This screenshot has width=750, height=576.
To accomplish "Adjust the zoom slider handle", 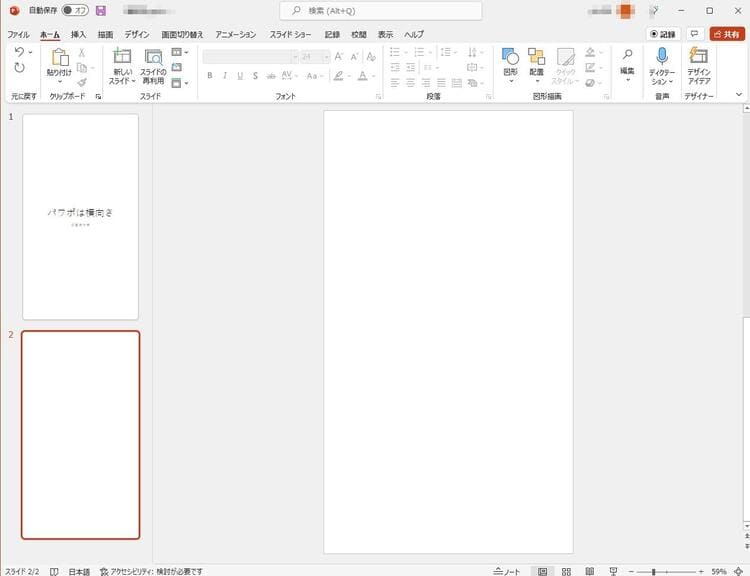I will 653,571.
